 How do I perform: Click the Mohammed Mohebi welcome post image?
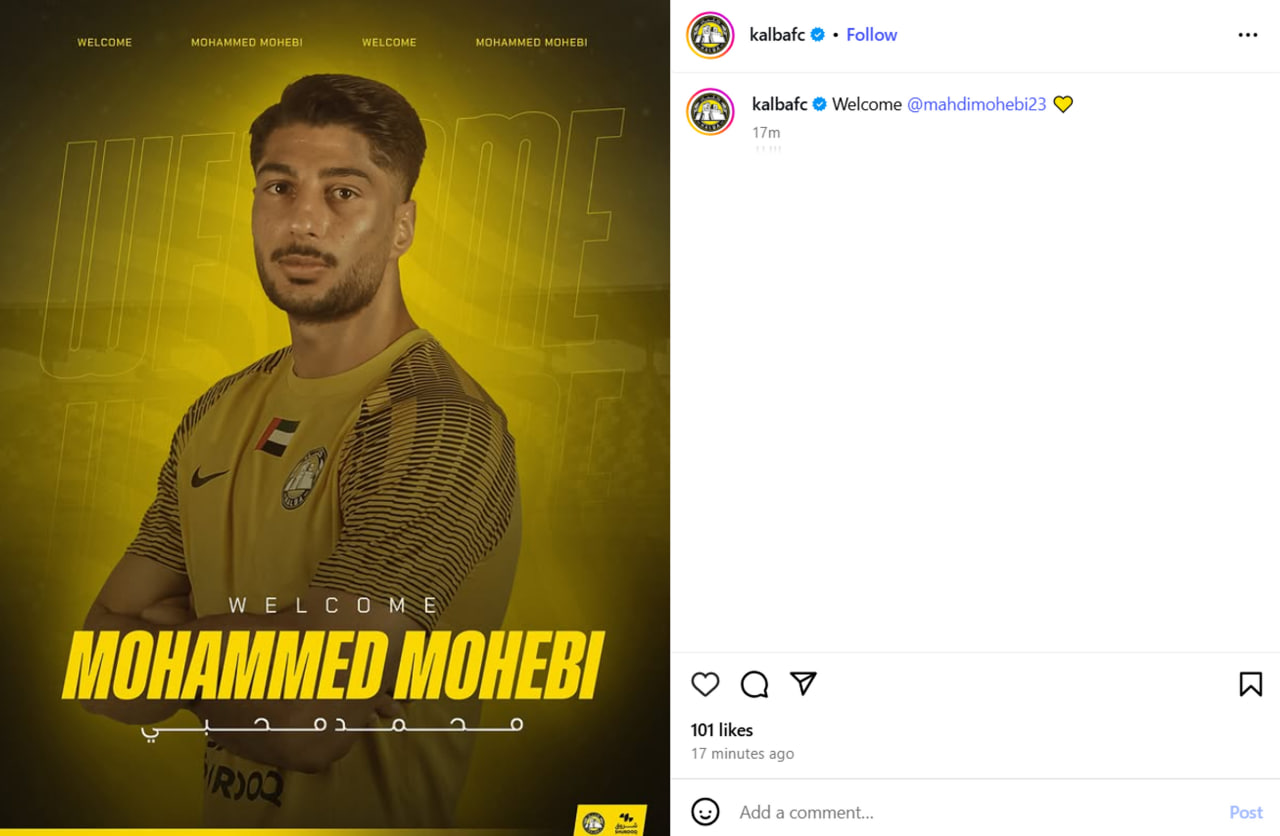tap(335, 418)
